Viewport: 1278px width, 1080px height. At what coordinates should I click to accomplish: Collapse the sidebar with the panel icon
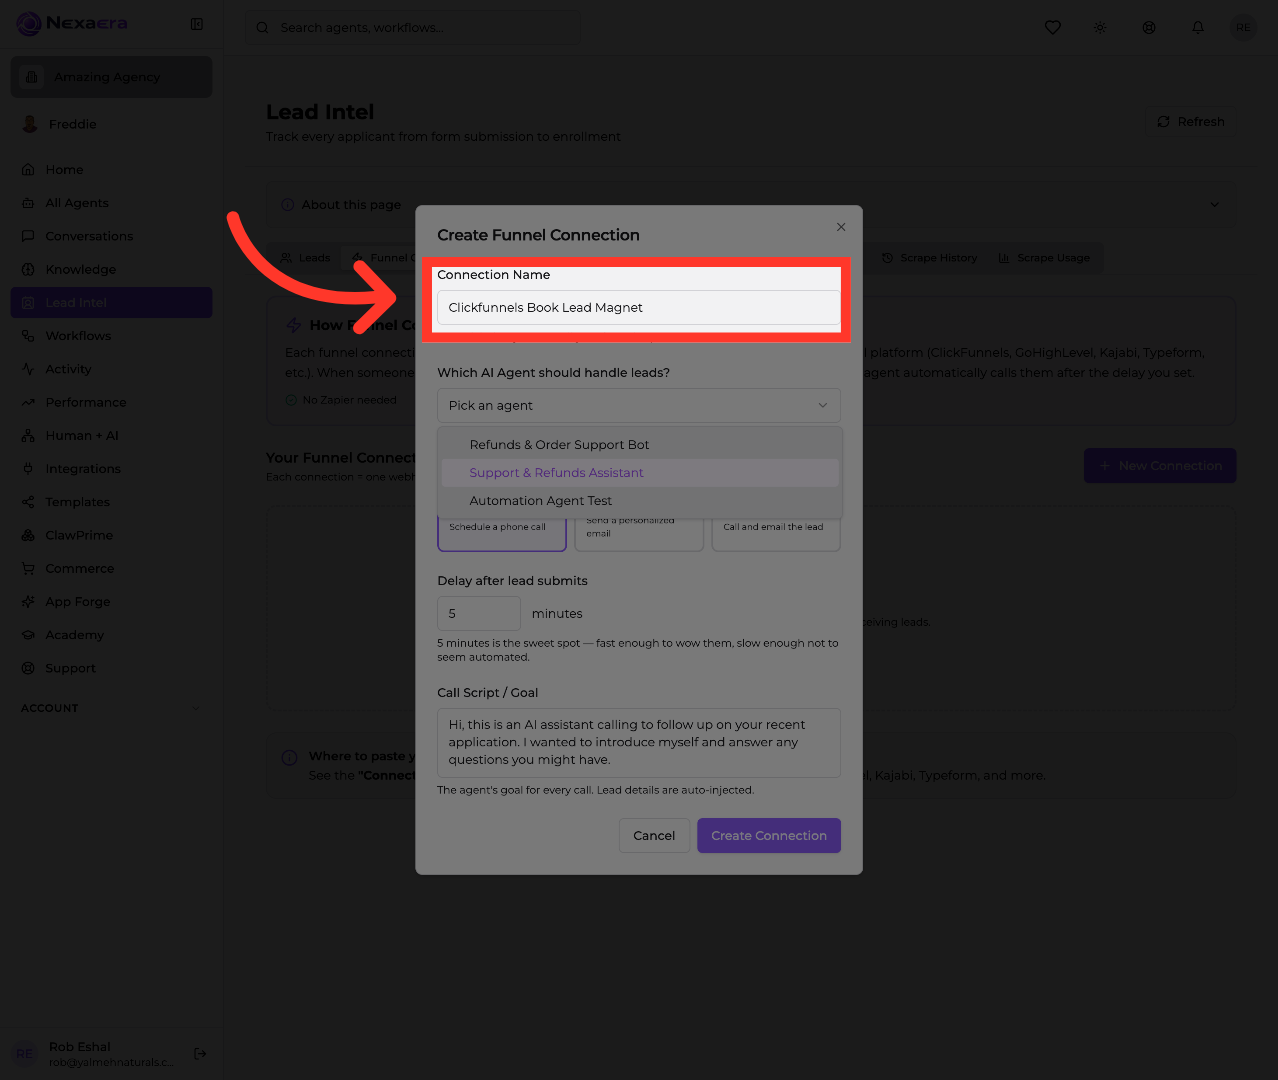[197, 24]
